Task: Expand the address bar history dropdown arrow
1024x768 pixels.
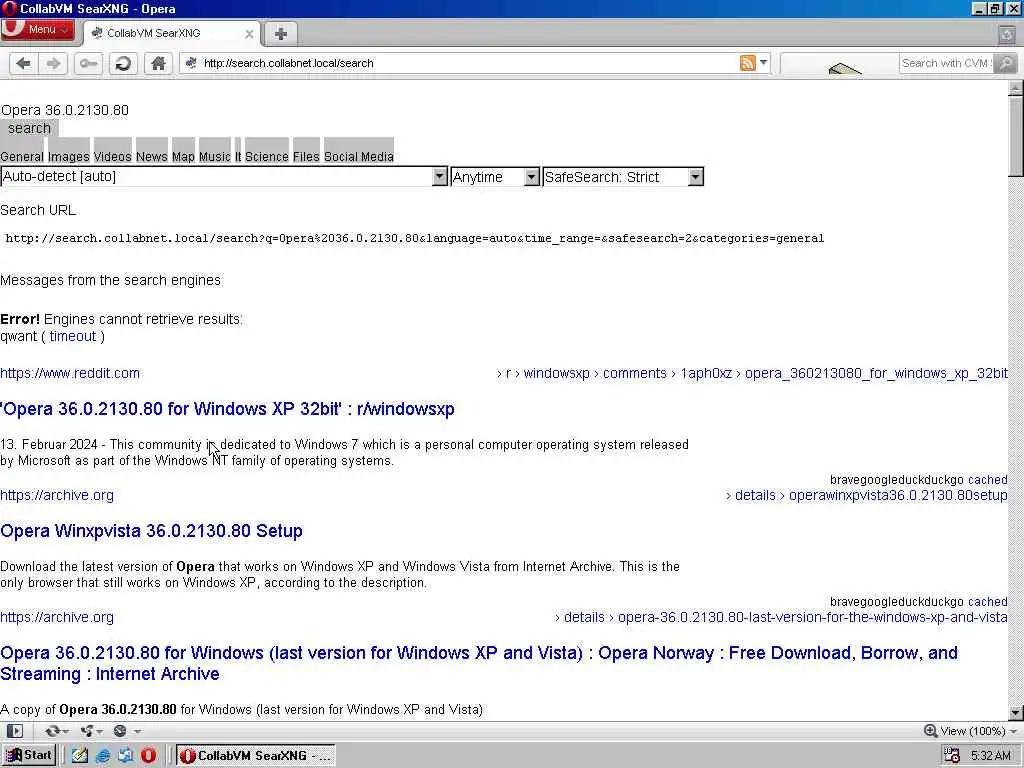Action: [763, 63]
